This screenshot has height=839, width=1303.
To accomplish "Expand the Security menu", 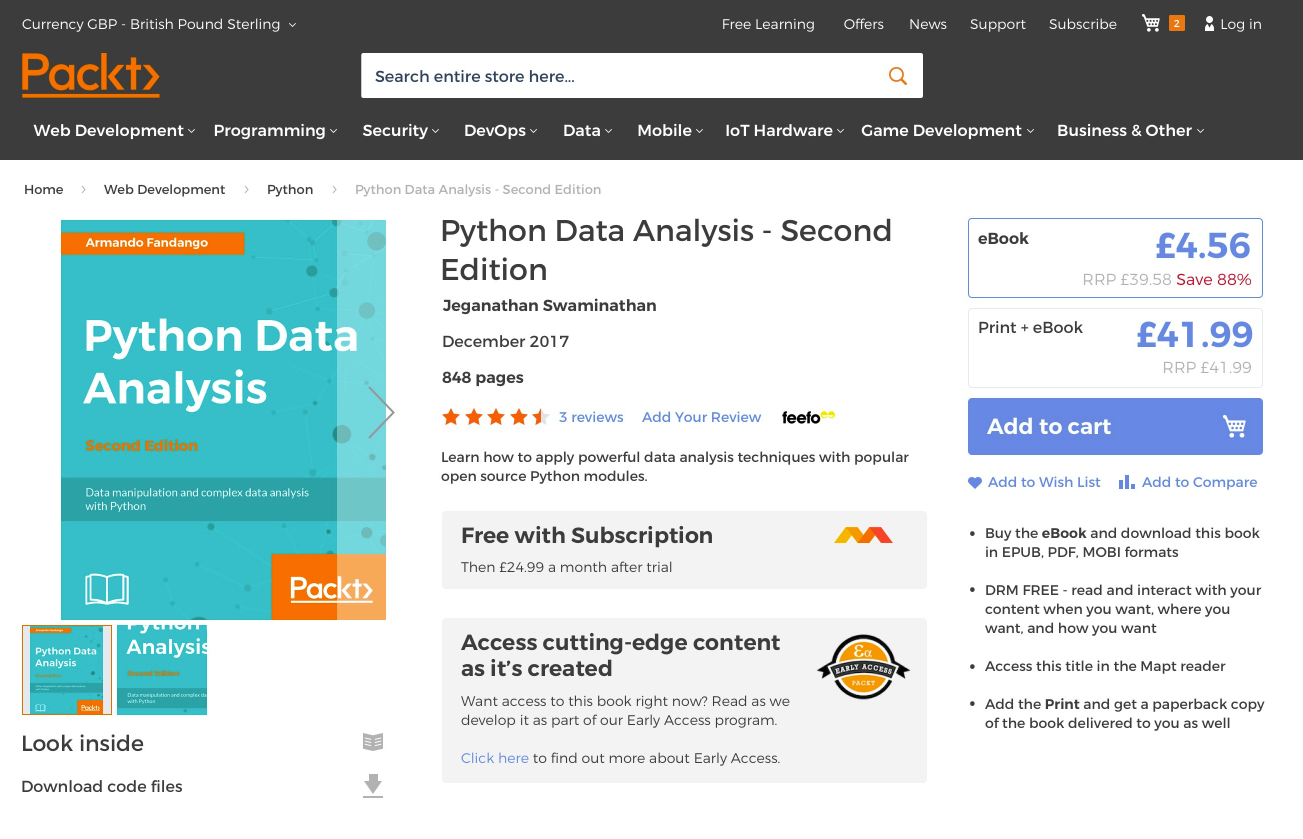I will [x=401, y=130].
